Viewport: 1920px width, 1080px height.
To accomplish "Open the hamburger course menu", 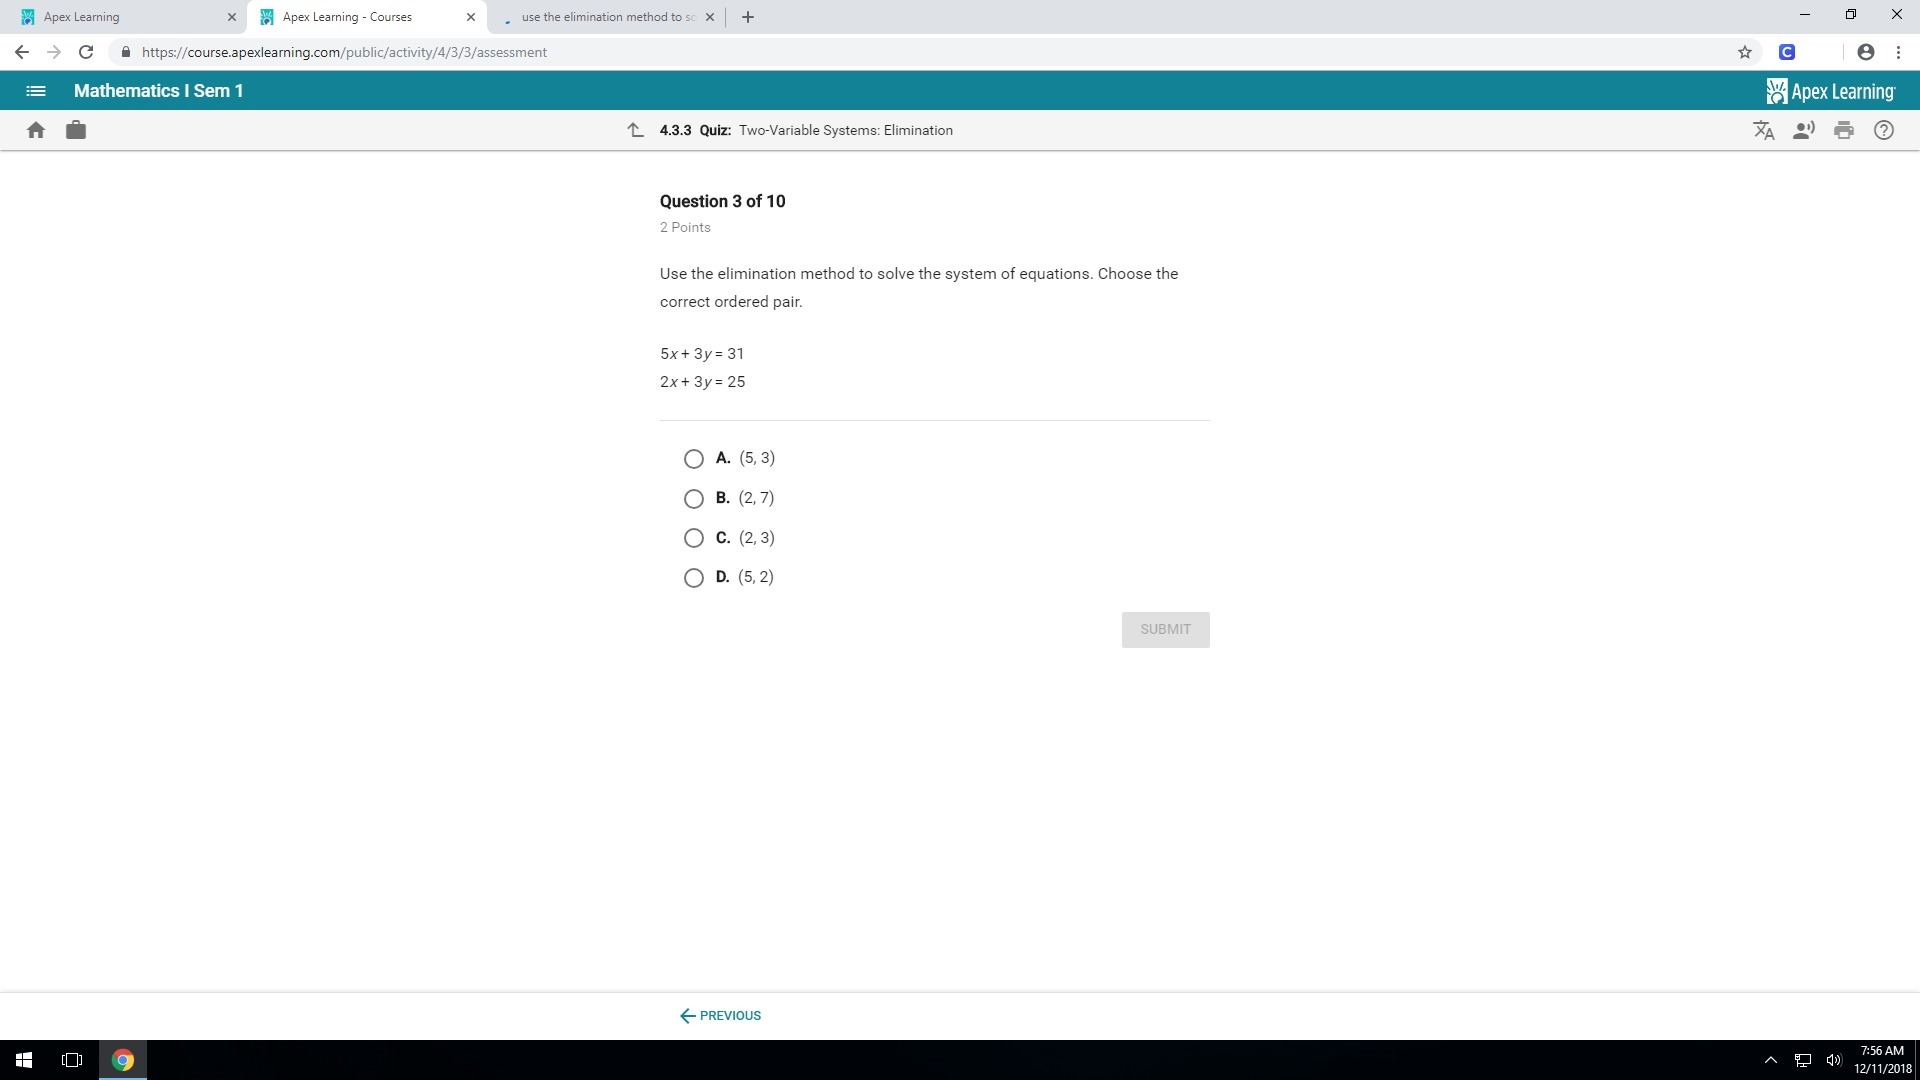I will click(x=36, y=91).
